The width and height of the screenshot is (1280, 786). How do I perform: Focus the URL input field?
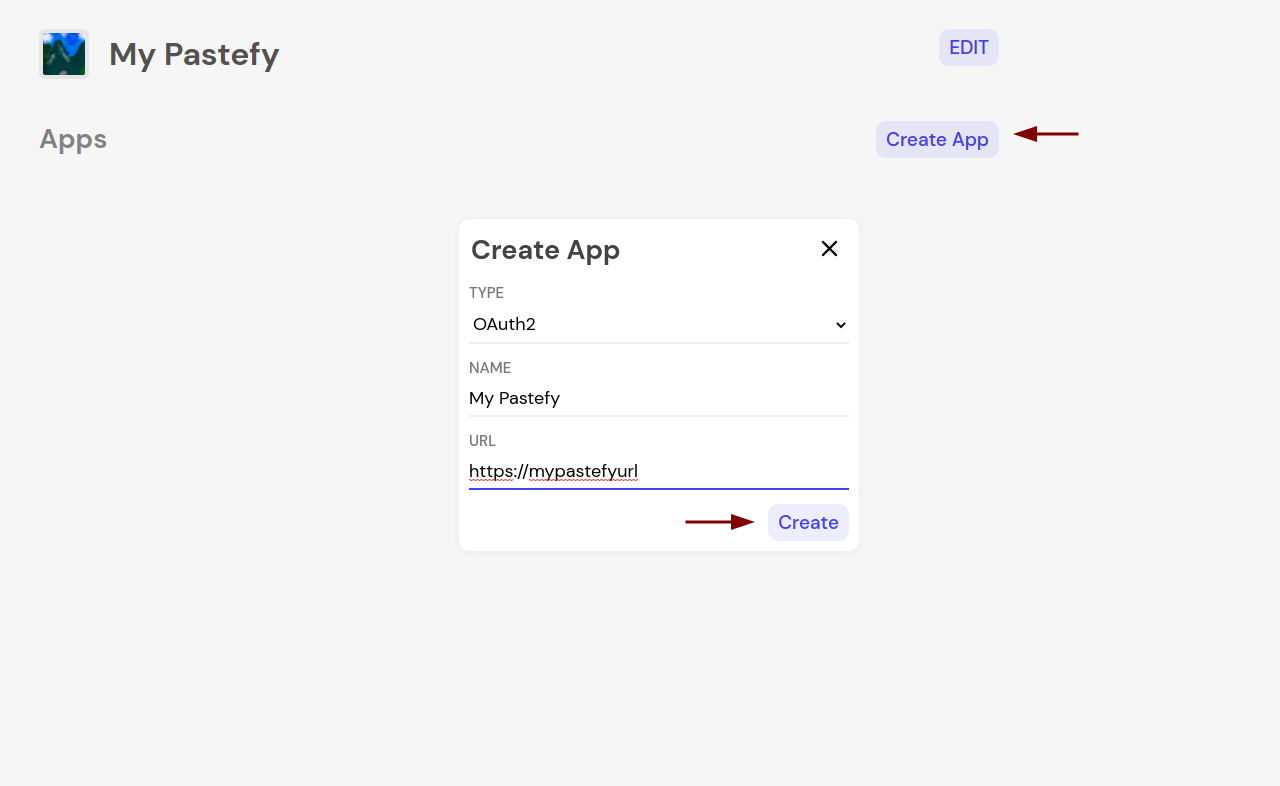[740, 471]
